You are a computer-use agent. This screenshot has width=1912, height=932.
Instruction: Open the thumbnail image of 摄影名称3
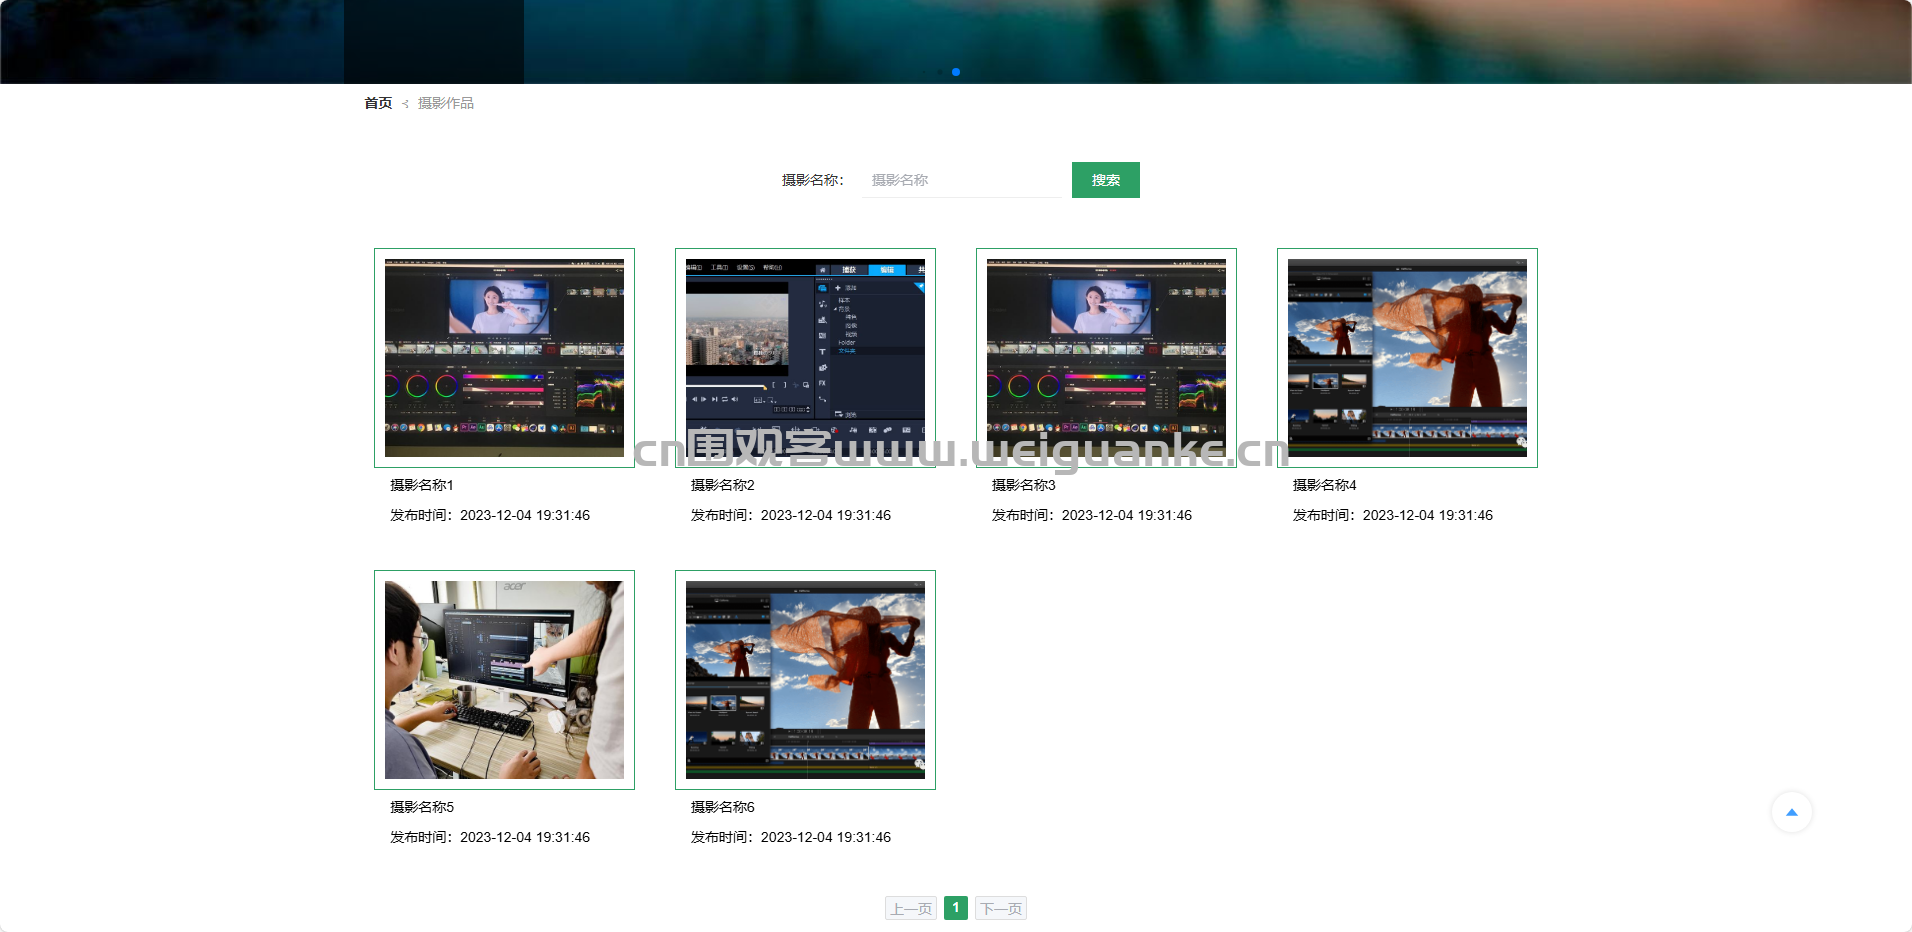coord(1106,358)
